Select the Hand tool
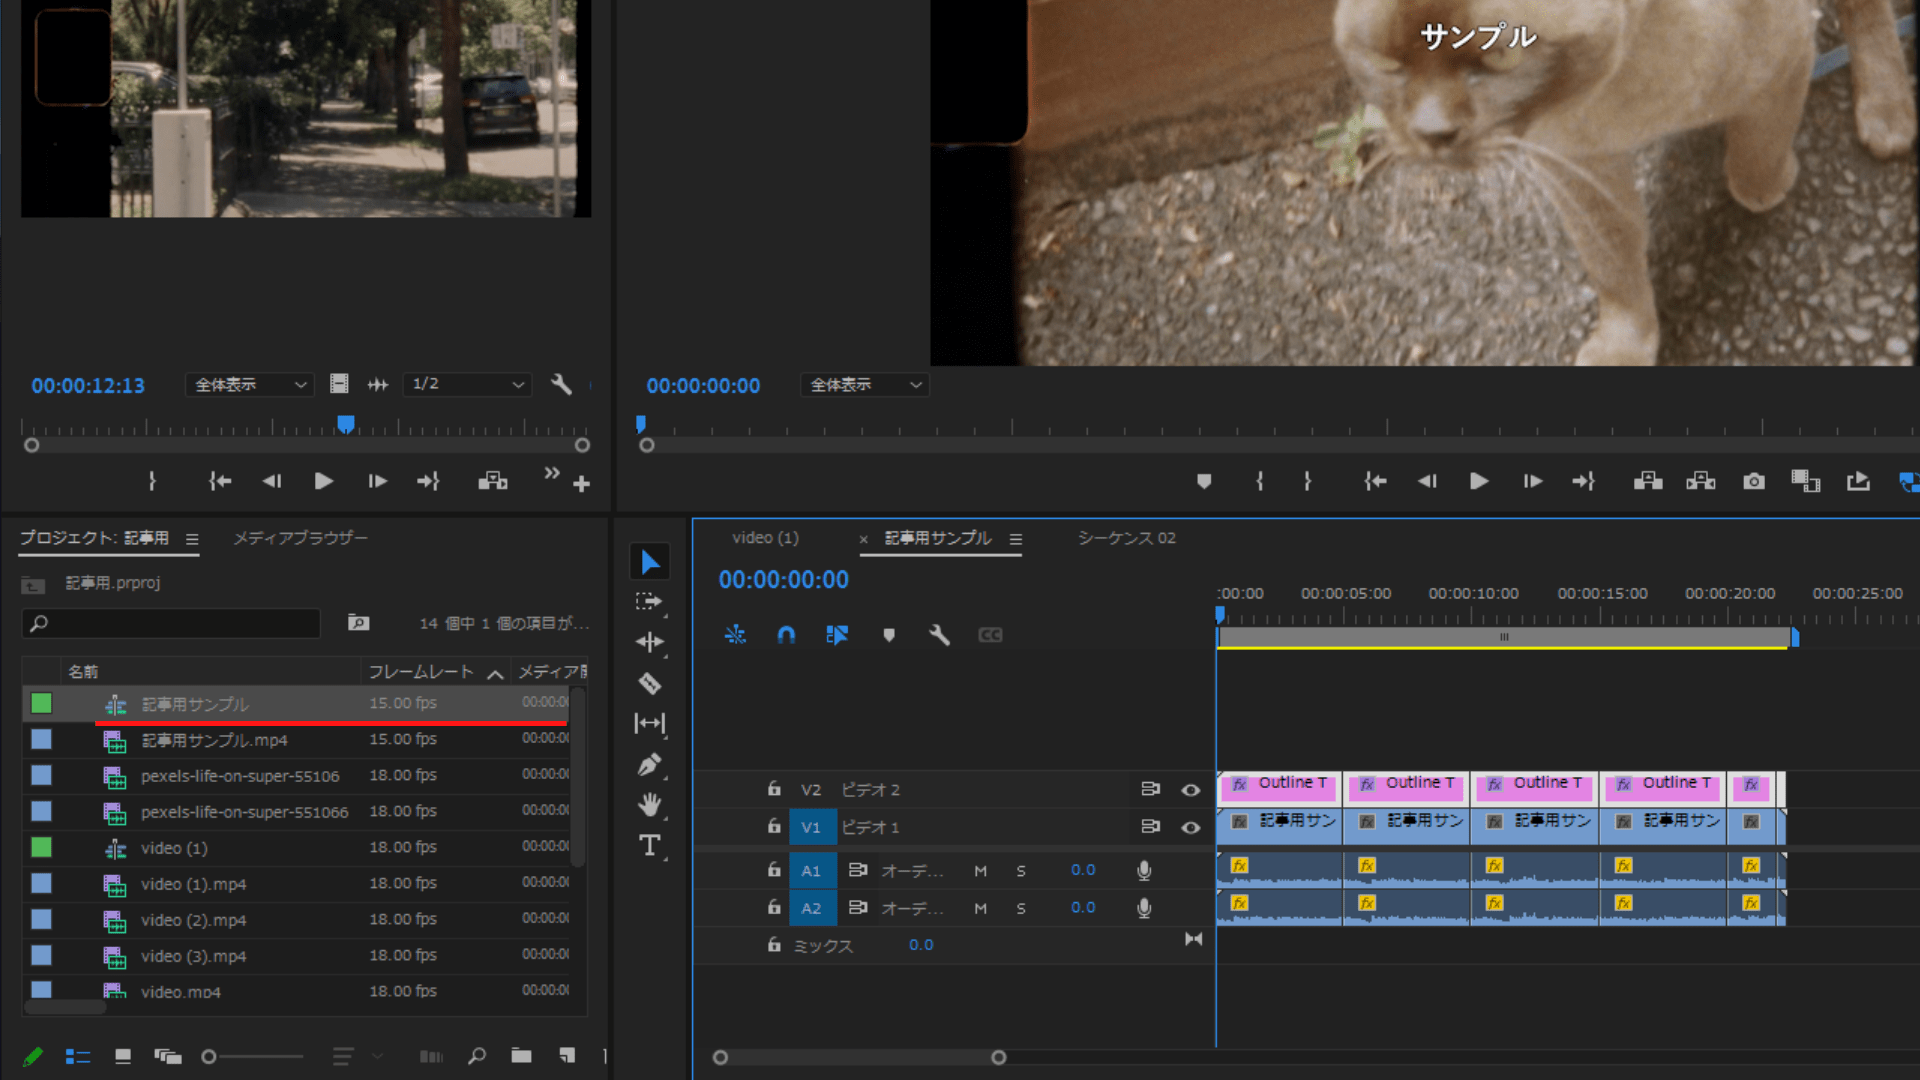Image resolution: width=1920 pixels, height=1080 pixels. tap(650, 805)
